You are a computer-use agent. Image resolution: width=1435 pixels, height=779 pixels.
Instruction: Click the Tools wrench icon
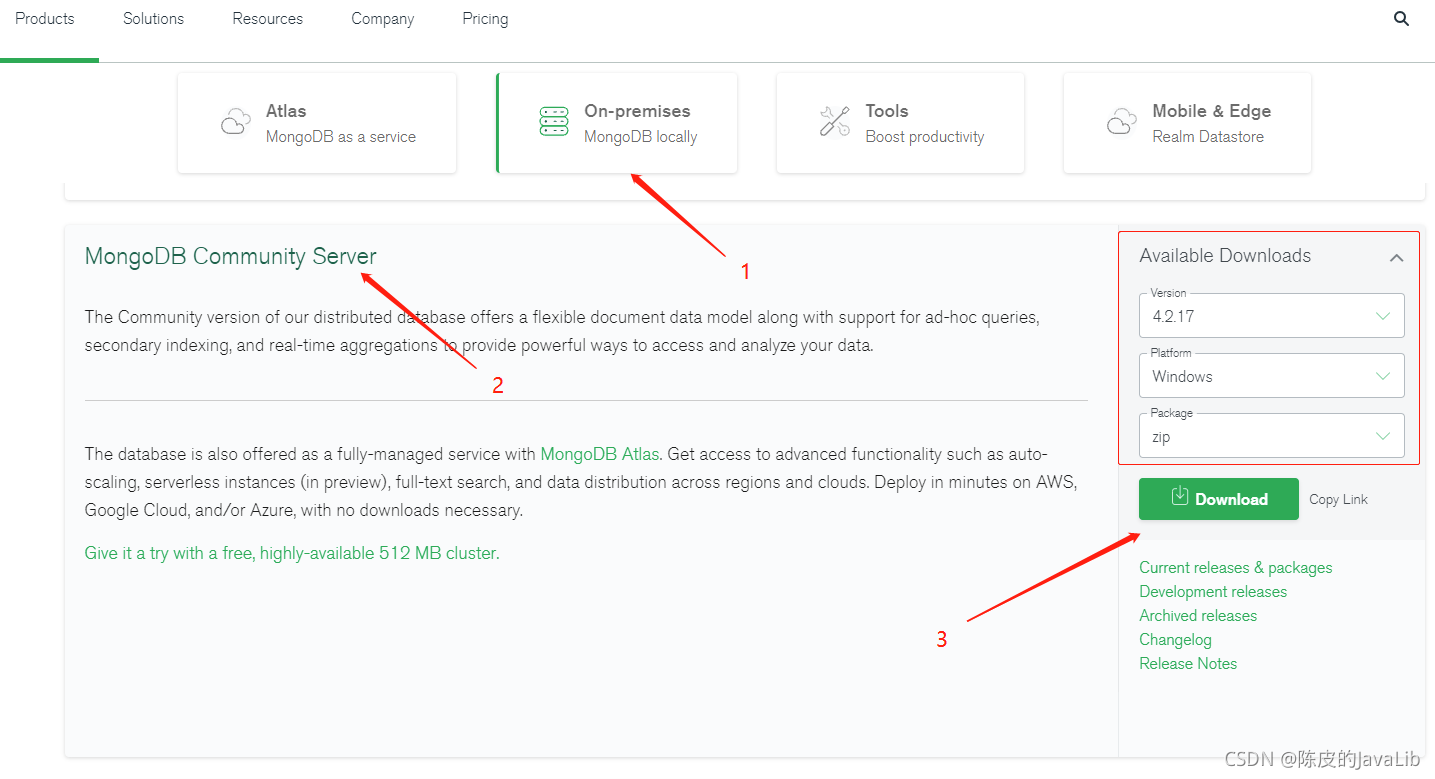click(834, 122)
